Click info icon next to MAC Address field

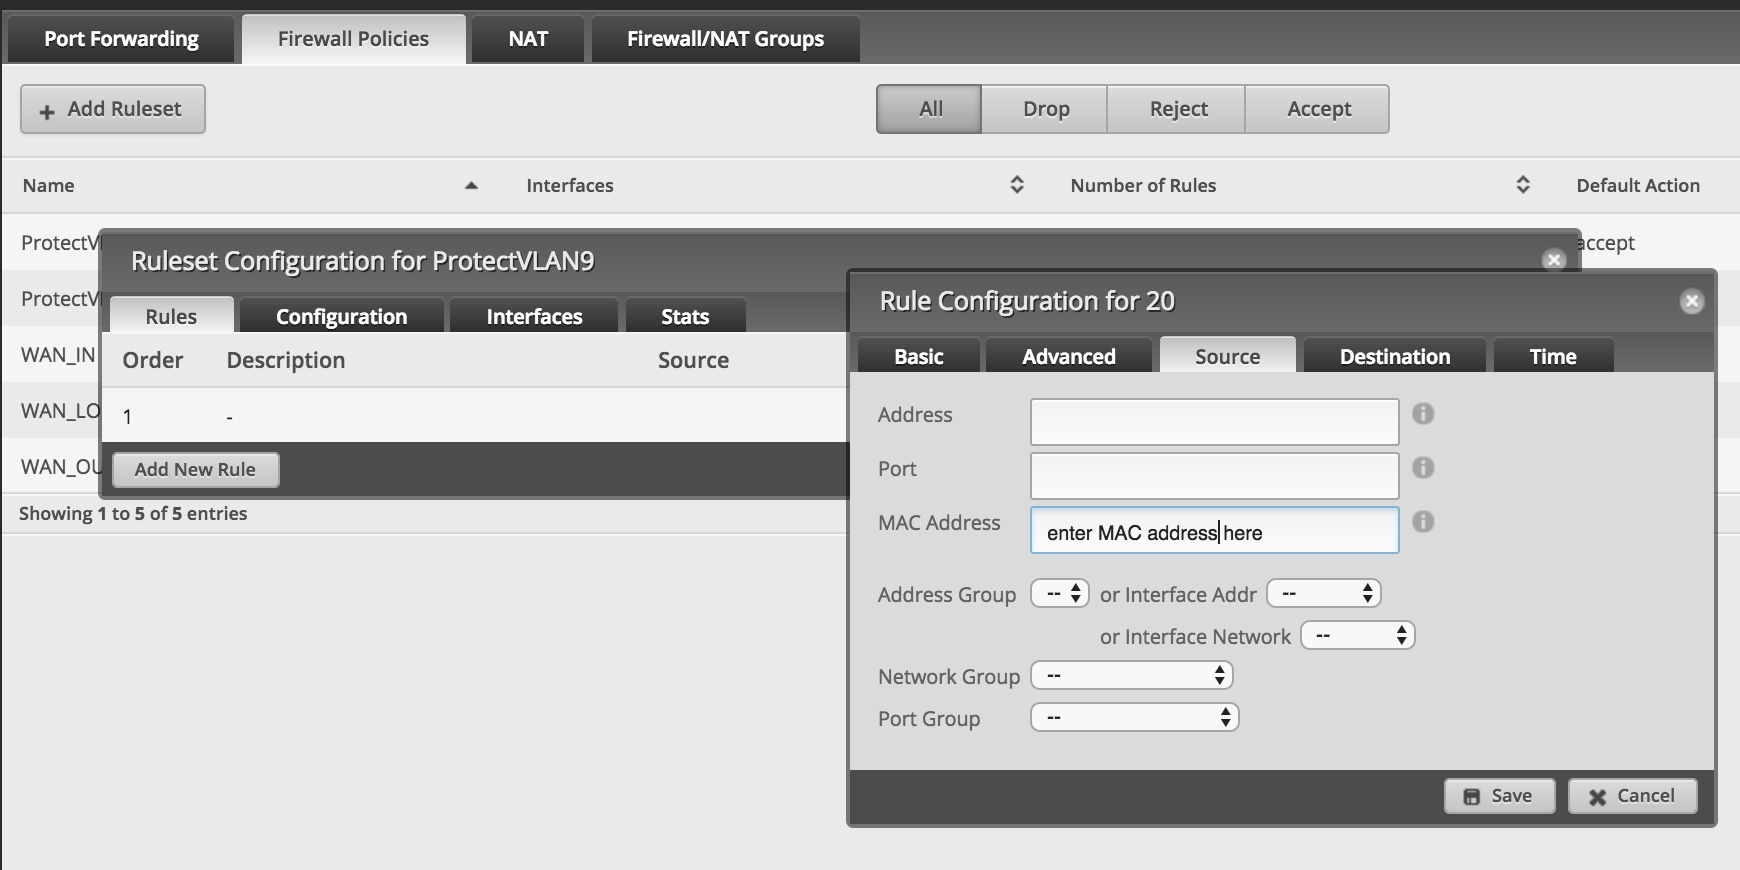[x=1423, y=522]
